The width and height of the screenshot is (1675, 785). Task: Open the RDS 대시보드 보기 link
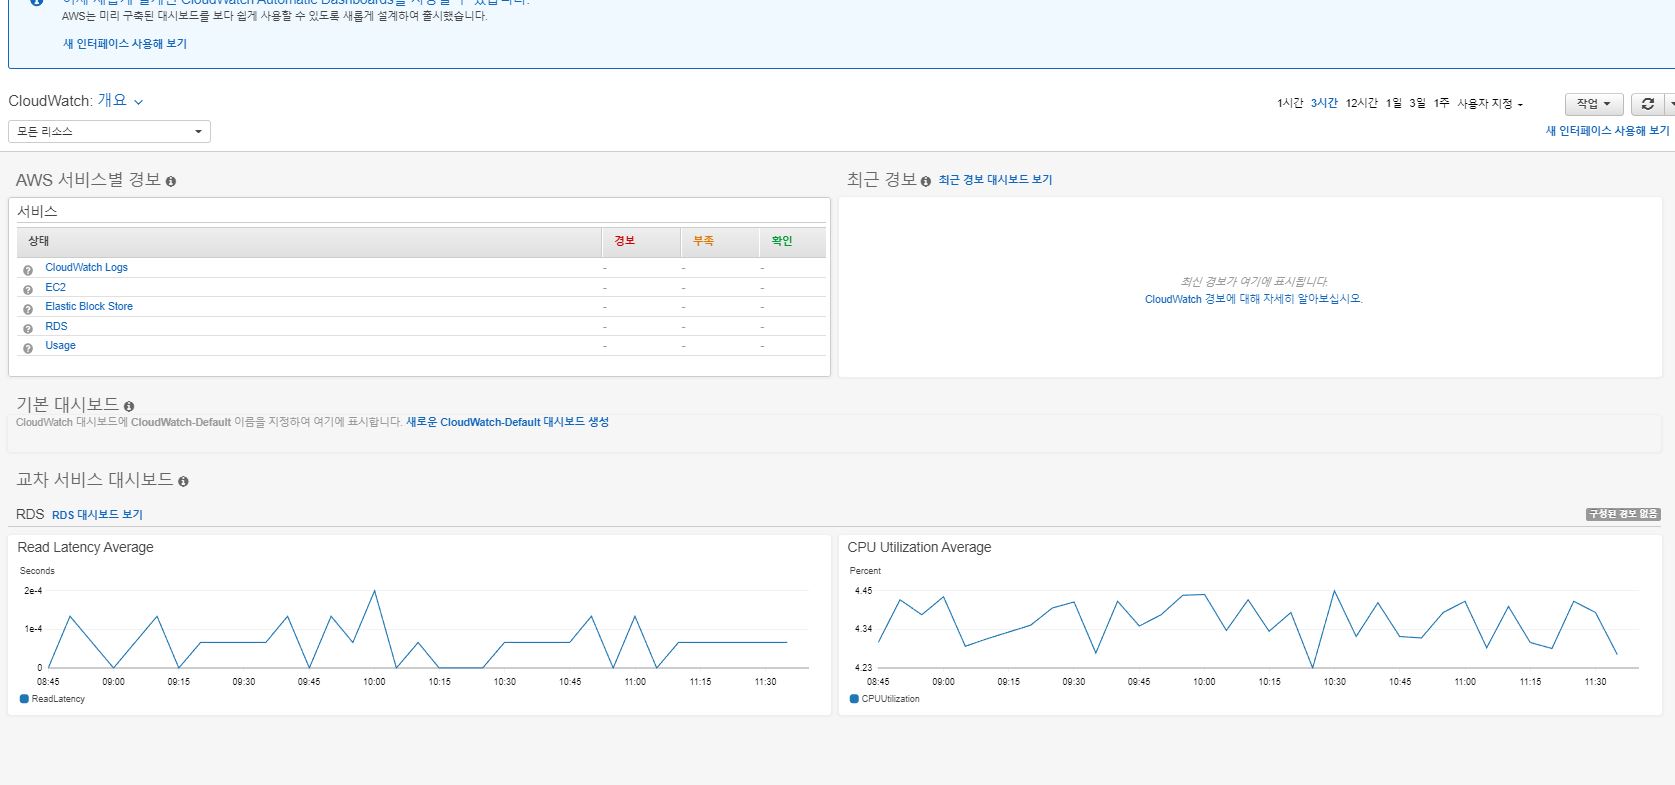(x=97, y=515)
